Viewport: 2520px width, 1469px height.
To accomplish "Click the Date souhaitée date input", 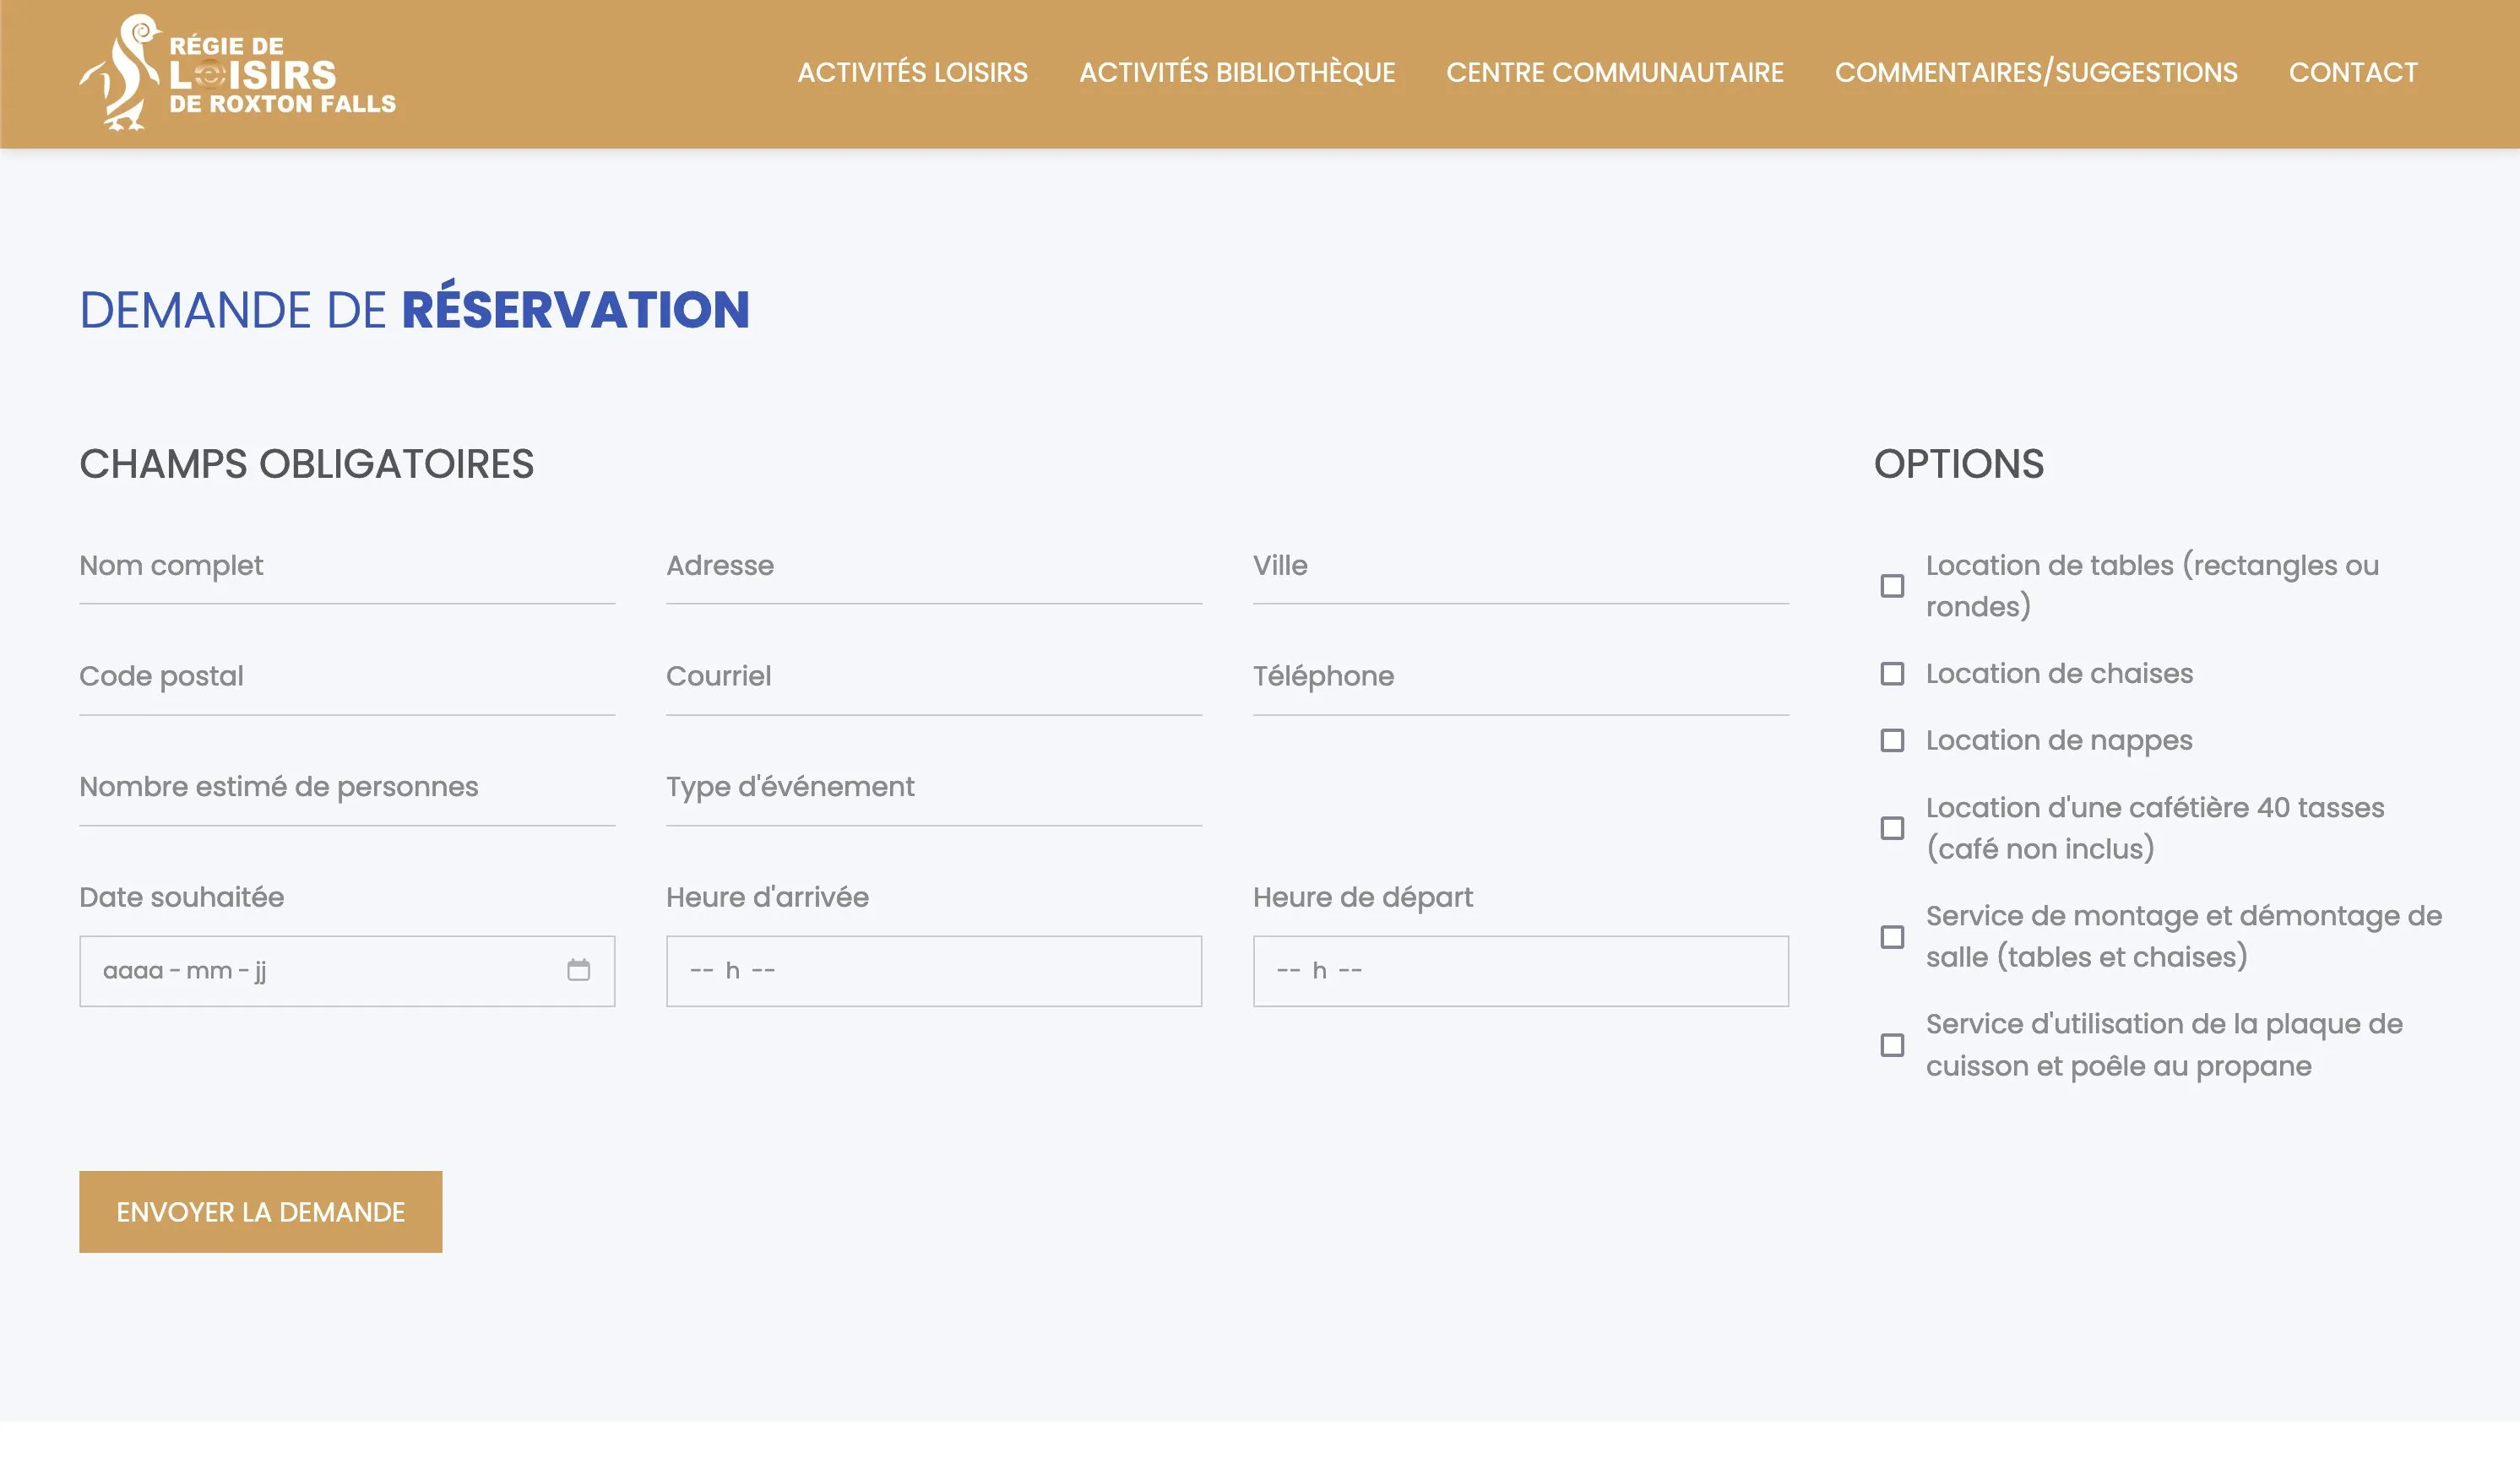I will tap(347, 971).
